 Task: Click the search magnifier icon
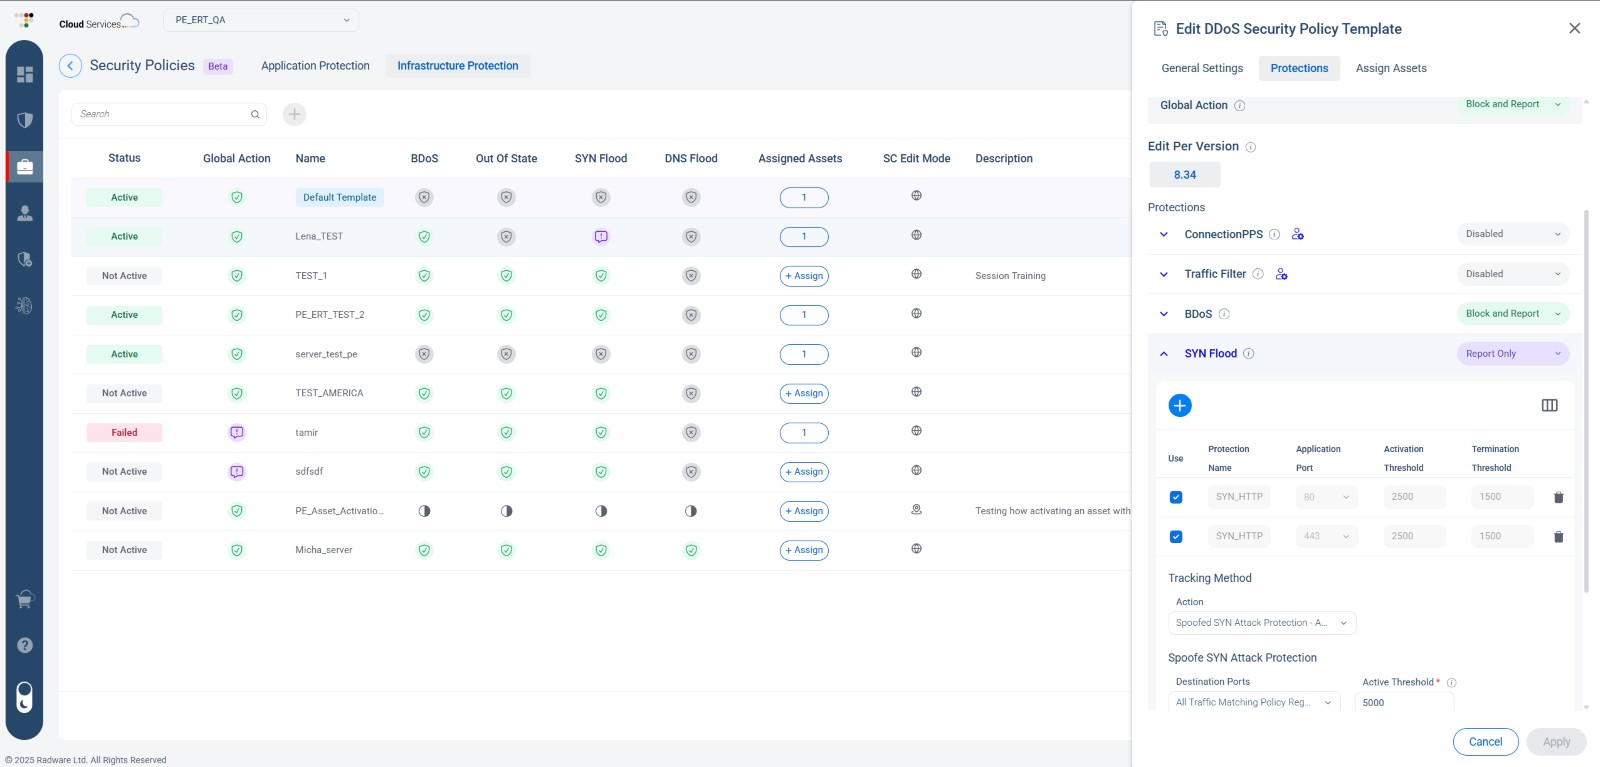[x=255, y=114]
